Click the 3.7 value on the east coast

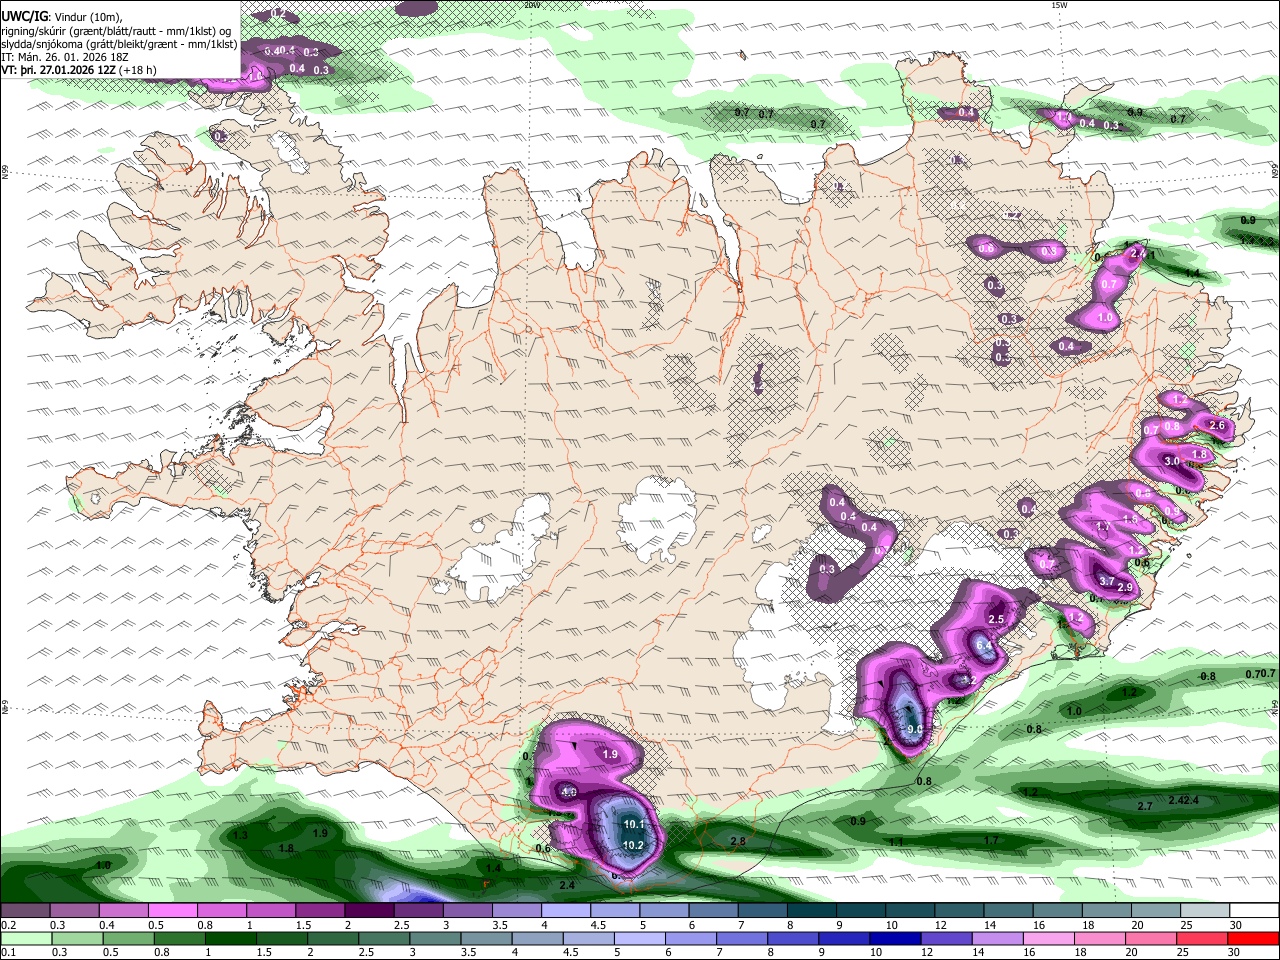tap(1107, 581)
